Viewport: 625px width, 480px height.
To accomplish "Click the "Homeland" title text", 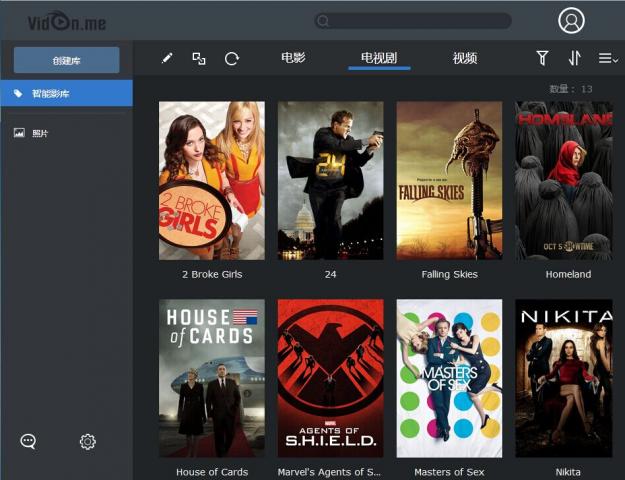I will [x=568, y=274].
